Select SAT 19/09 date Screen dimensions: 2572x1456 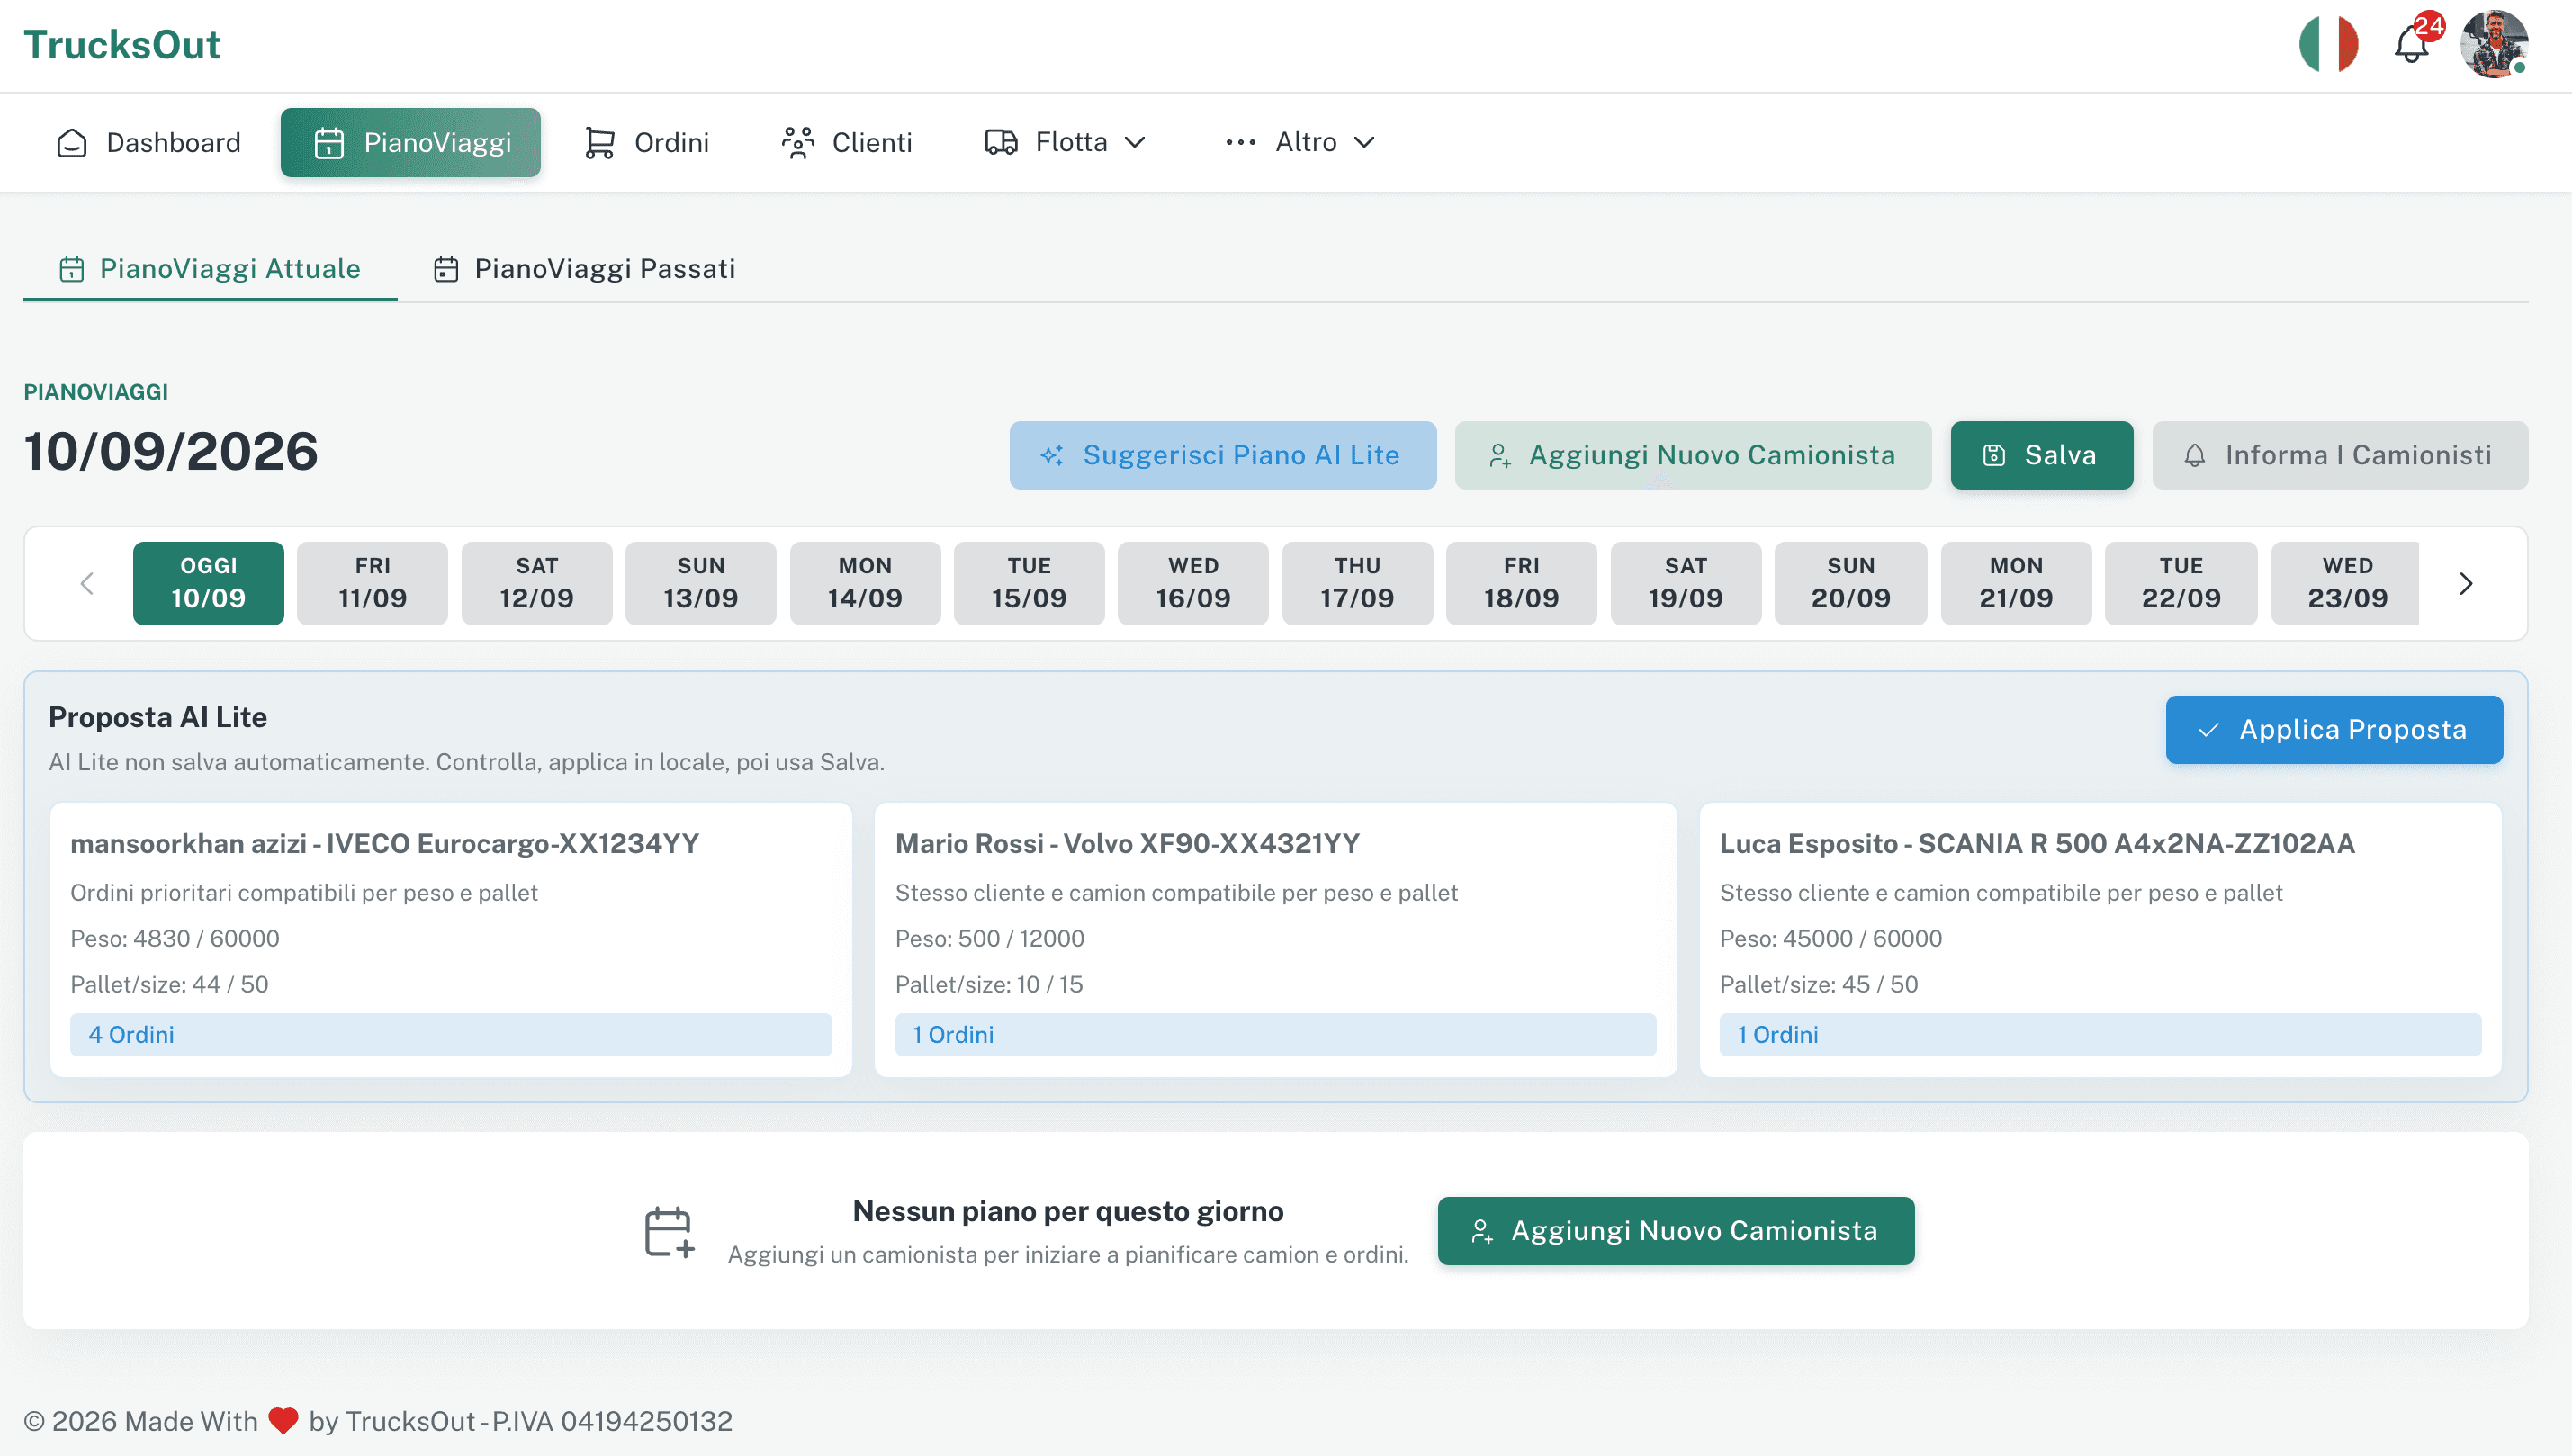(1686, 583)
